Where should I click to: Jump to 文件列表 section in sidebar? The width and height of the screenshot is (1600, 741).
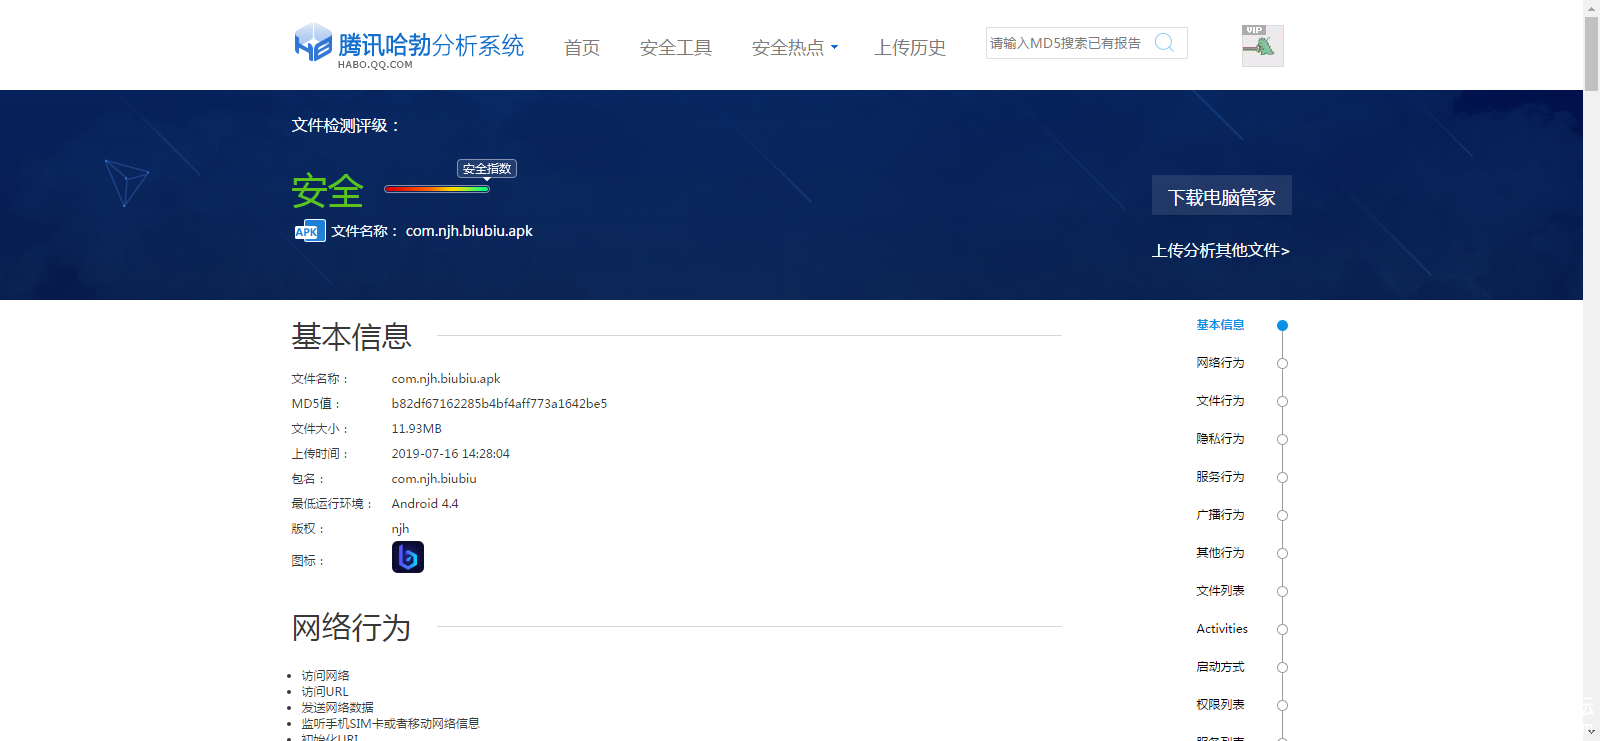pyautogui.click(x=1220, y=591)
